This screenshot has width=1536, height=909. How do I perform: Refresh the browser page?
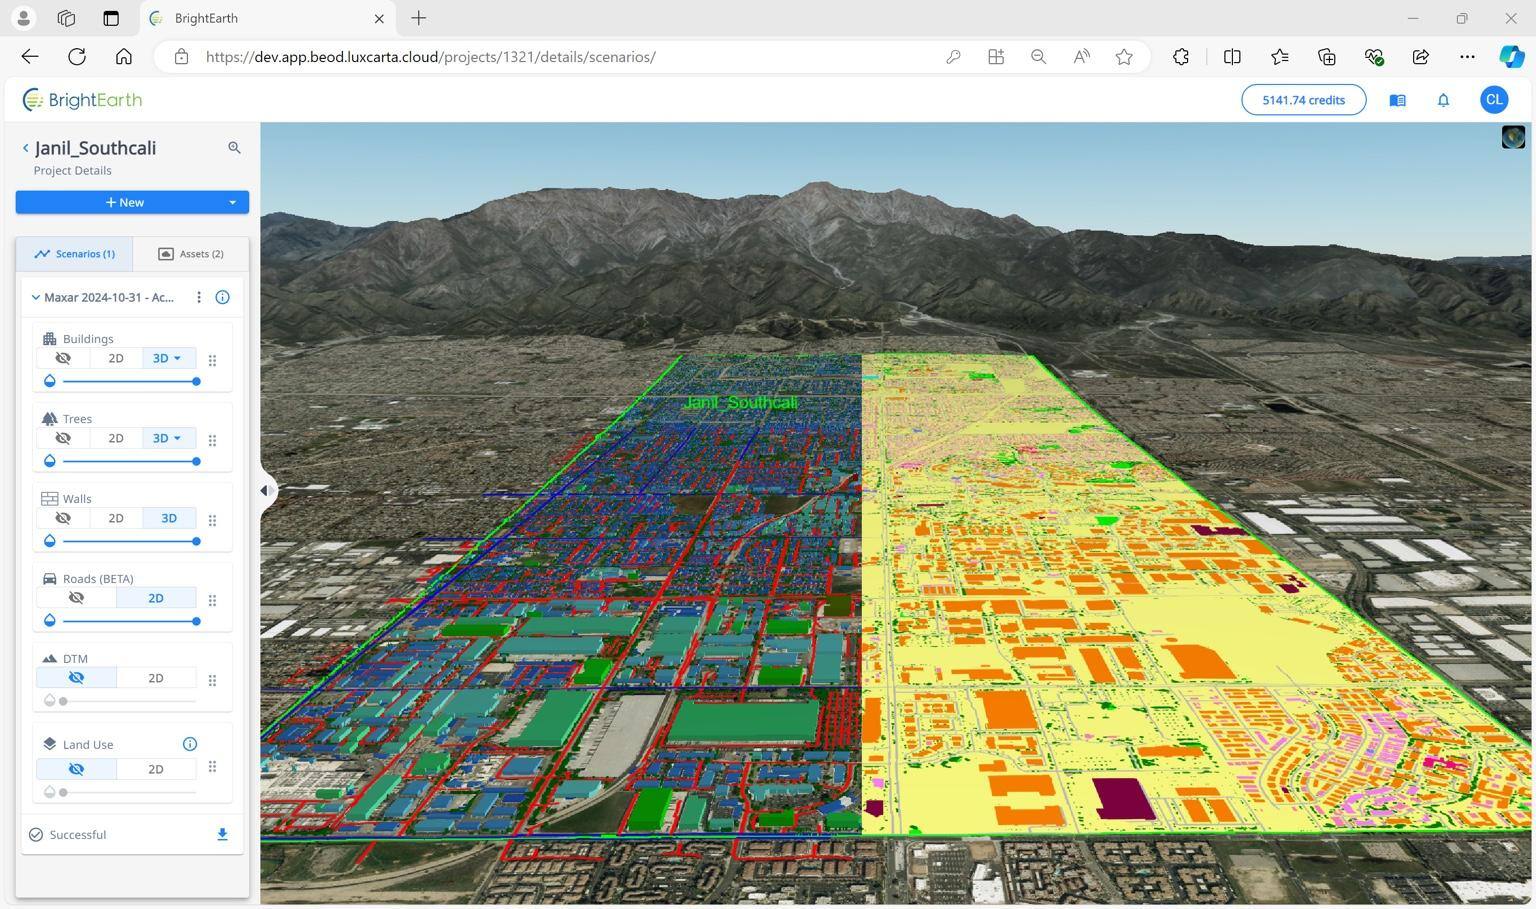77,57
